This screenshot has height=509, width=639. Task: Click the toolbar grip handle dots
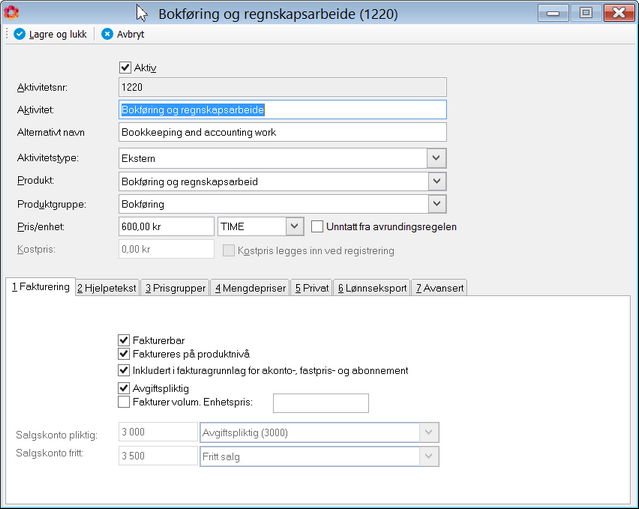click(x=7, y=34)
